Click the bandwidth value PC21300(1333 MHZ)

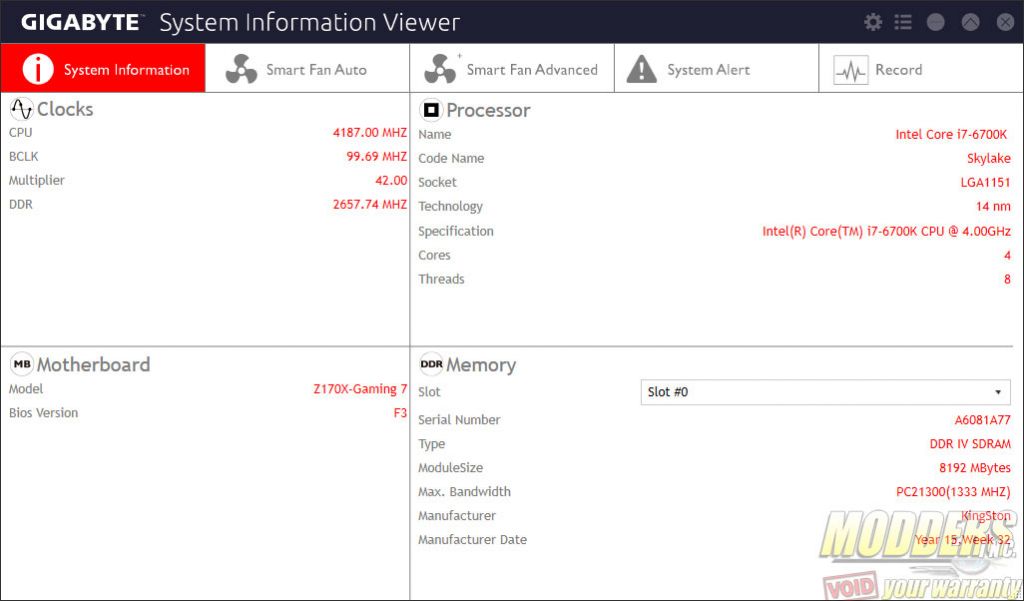[953, 492]
